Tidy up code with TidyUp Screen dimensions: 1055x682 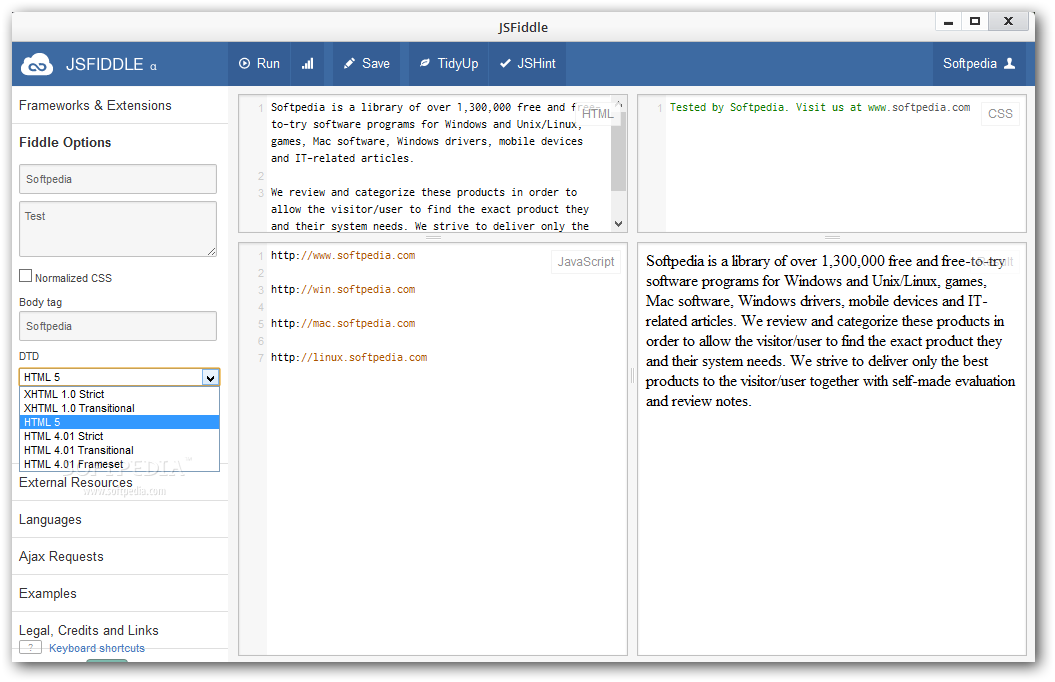click(449, 63)
